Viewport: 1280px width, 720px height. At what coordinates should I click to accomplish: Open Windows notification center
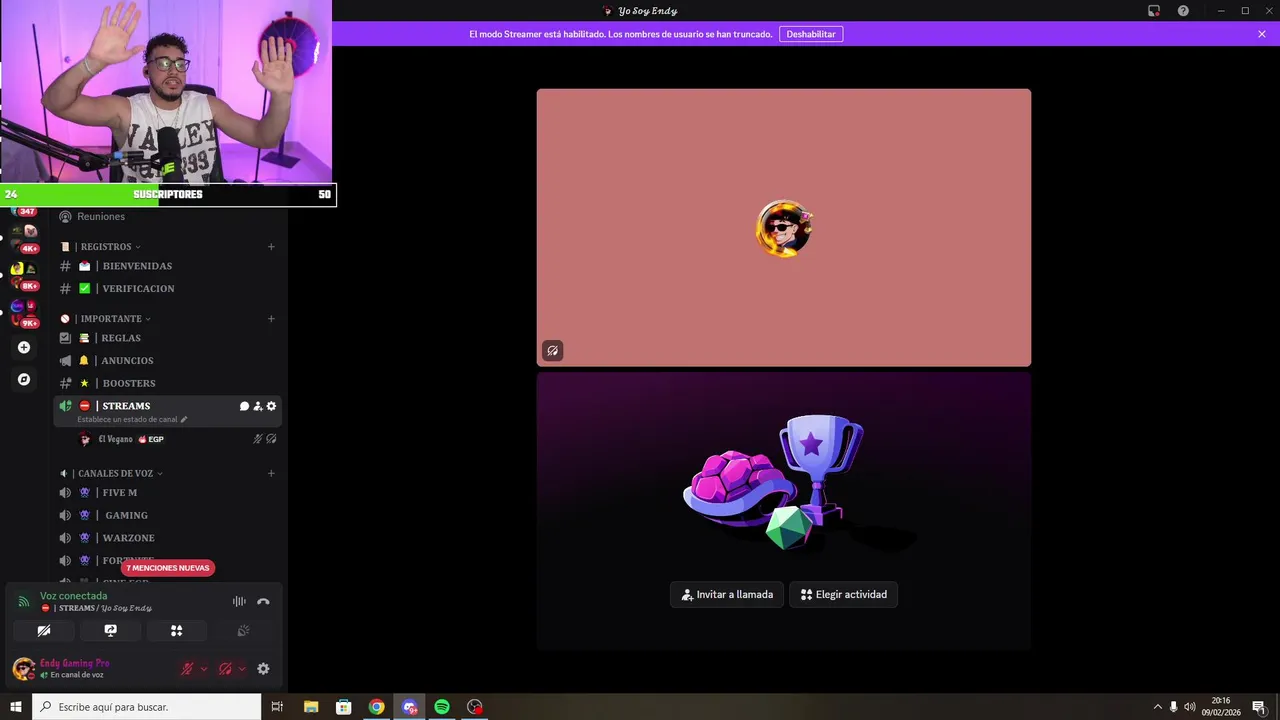(x=1258, y=707)
